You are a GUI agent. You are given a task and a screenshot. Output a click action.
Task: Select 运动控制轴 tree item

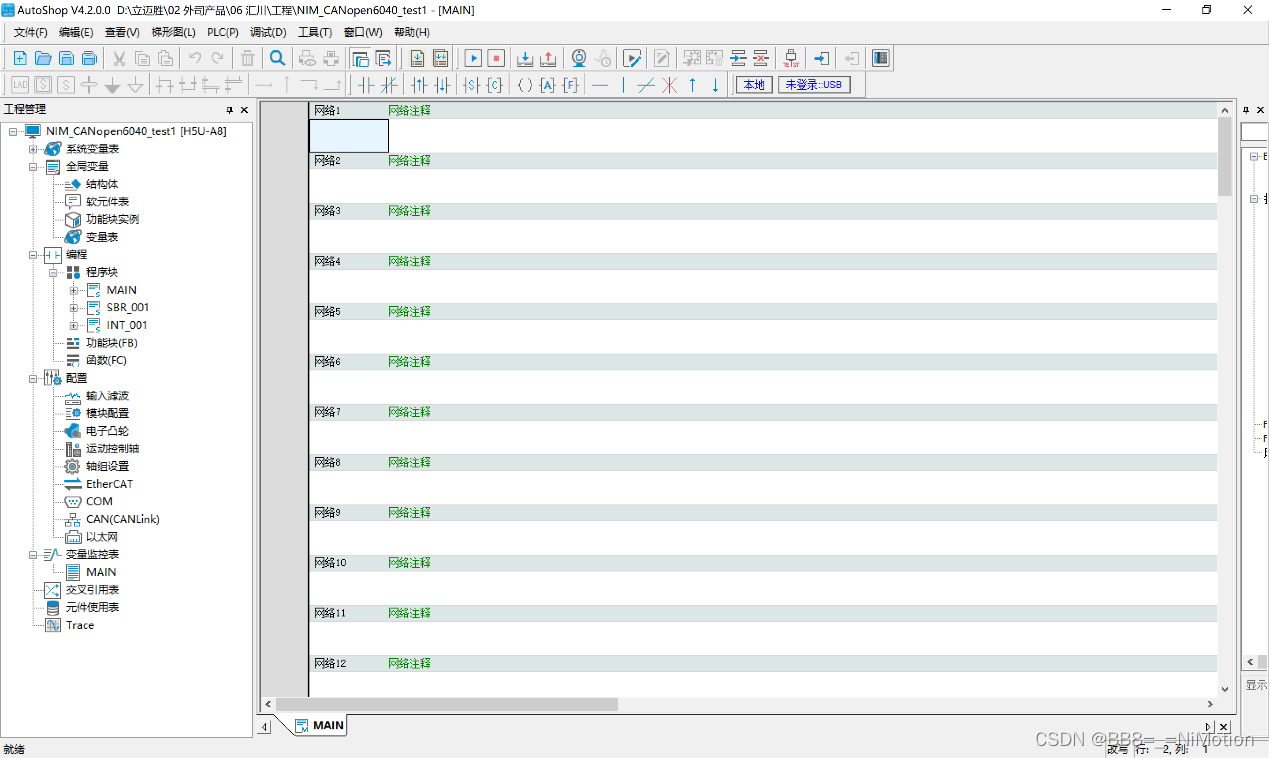coord(112,448)
